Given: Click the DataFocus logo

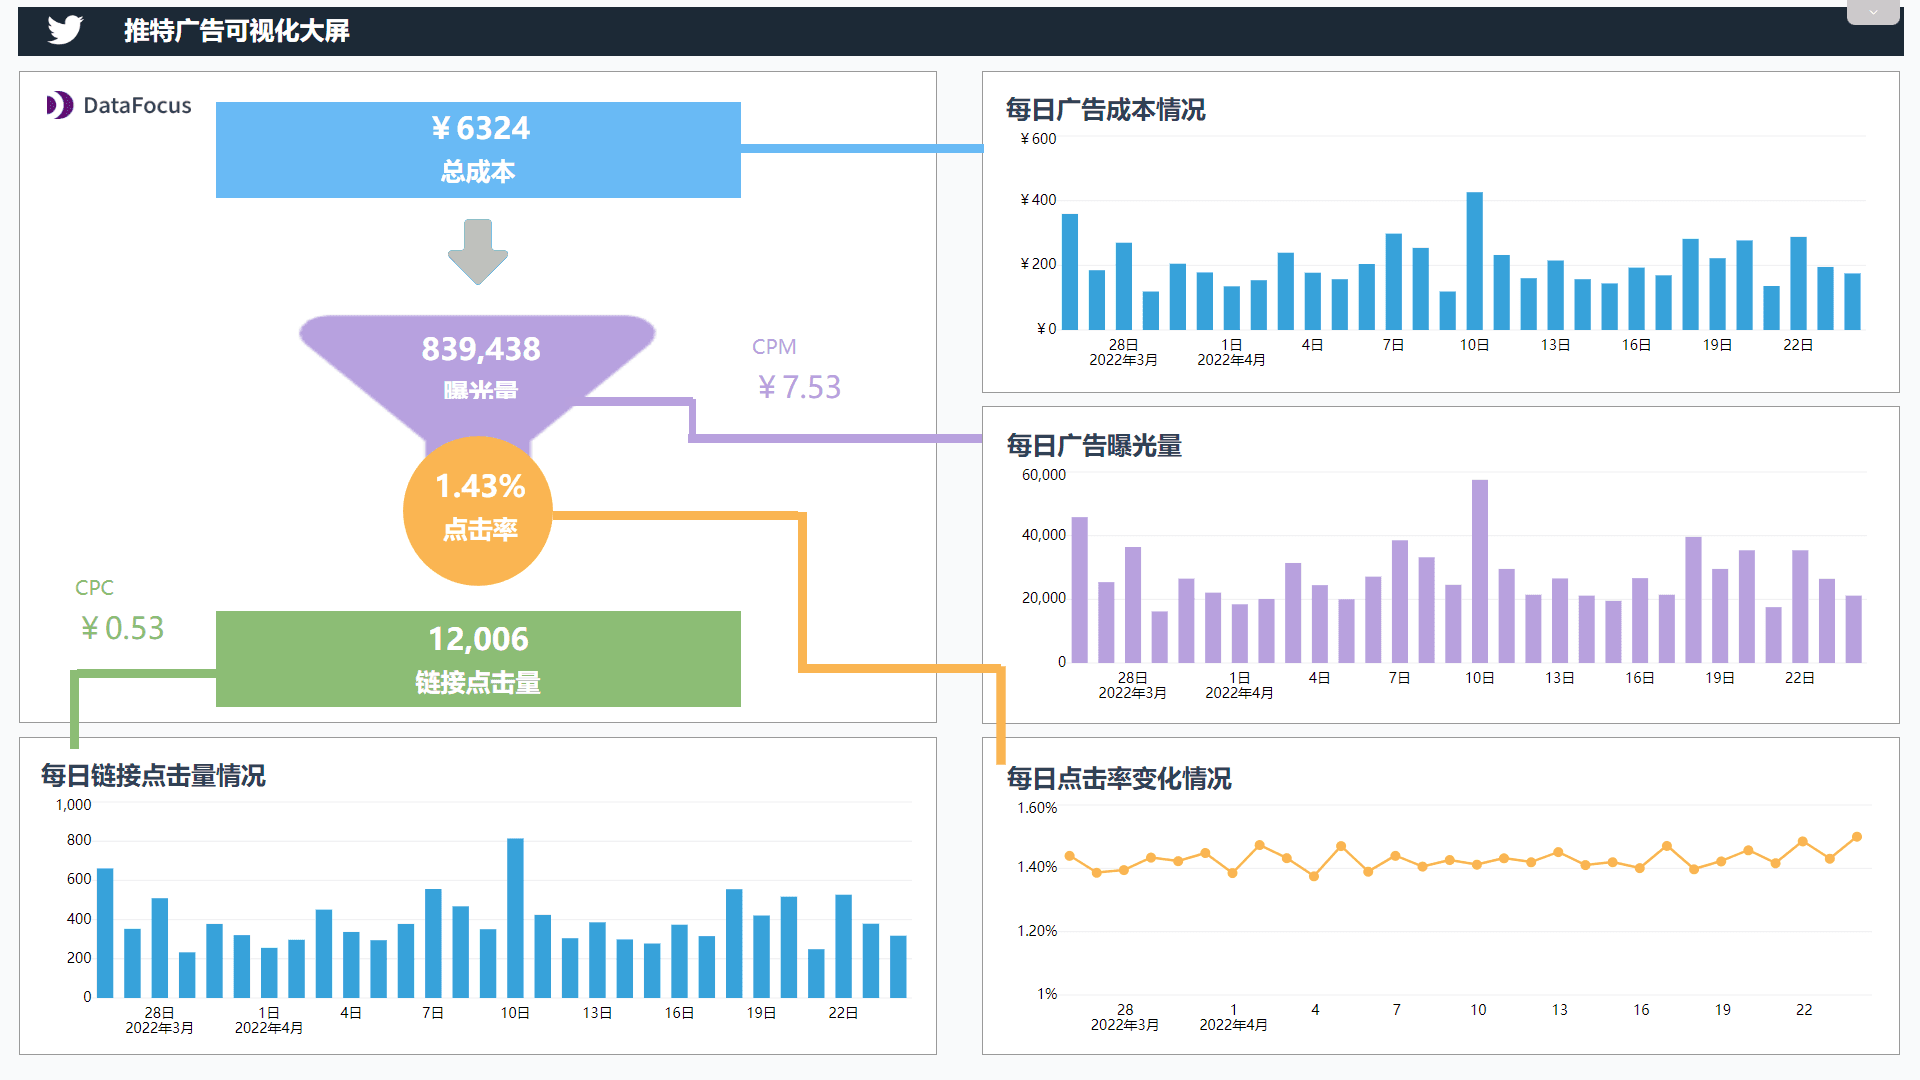Looking at the screenshot, I should (119, 105).
